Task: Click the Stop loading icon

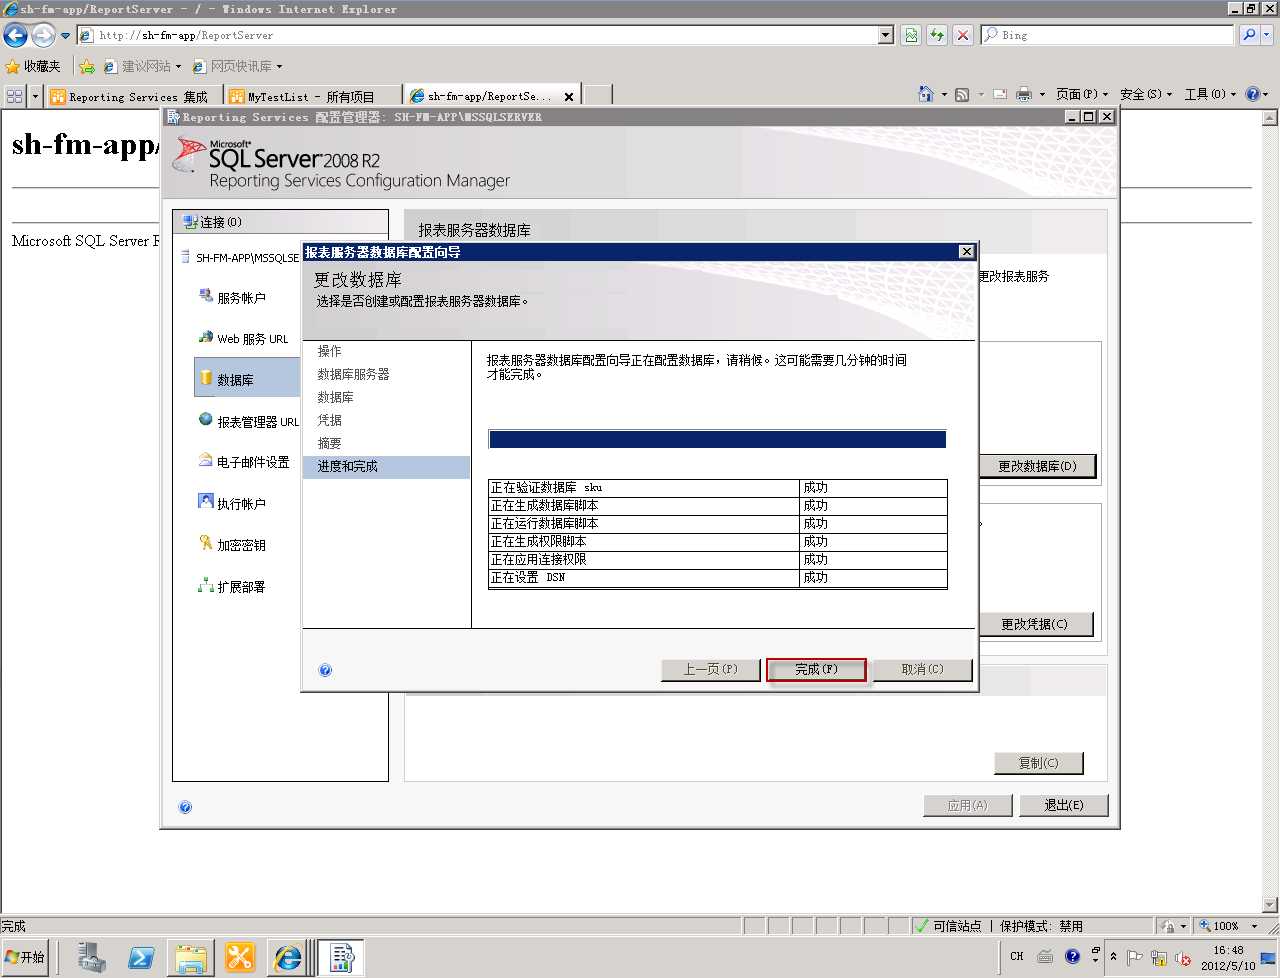Action: click(963, 35)
